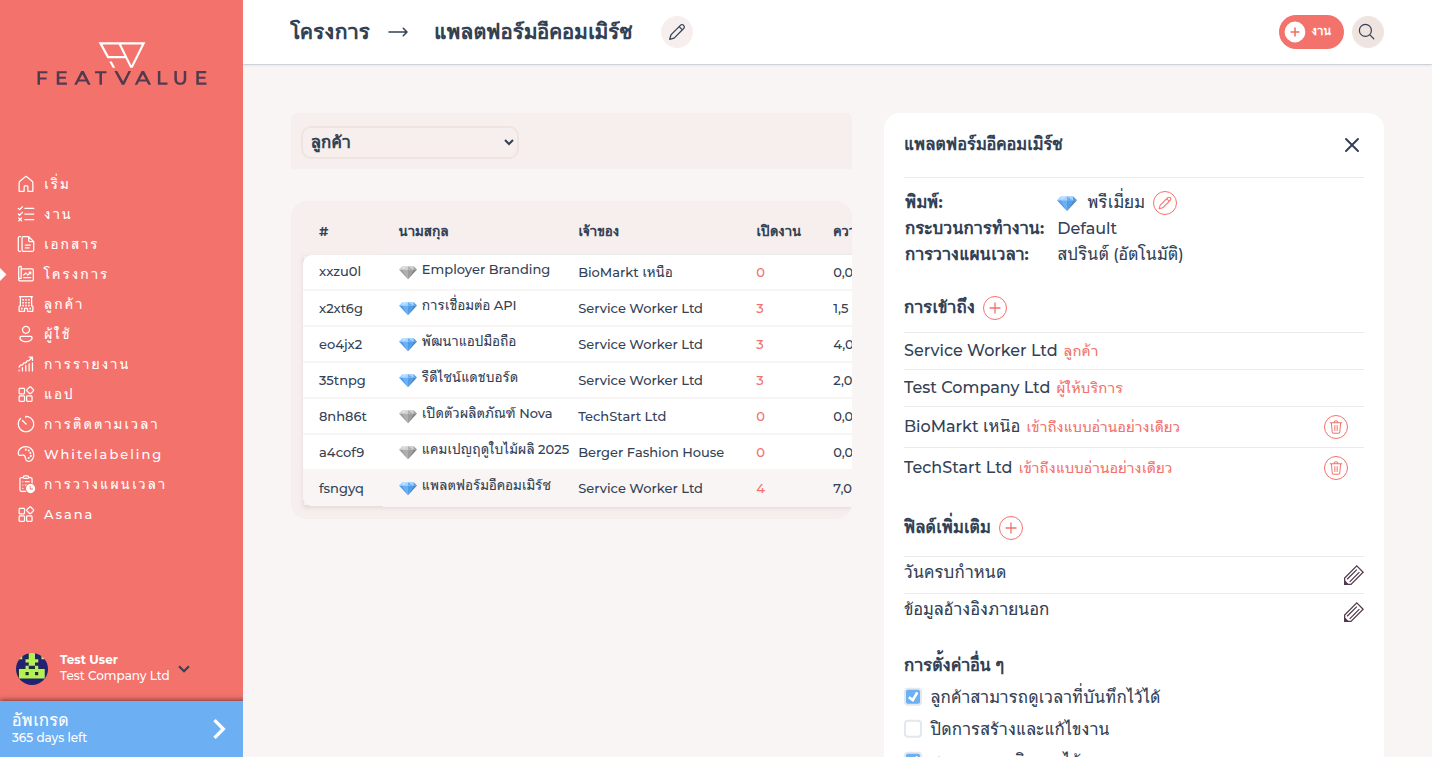This screenshot has height=757, width=1432.
Task: Click the ผู้ใช้ sidebar icon
Action: click(x=26, y=334)
